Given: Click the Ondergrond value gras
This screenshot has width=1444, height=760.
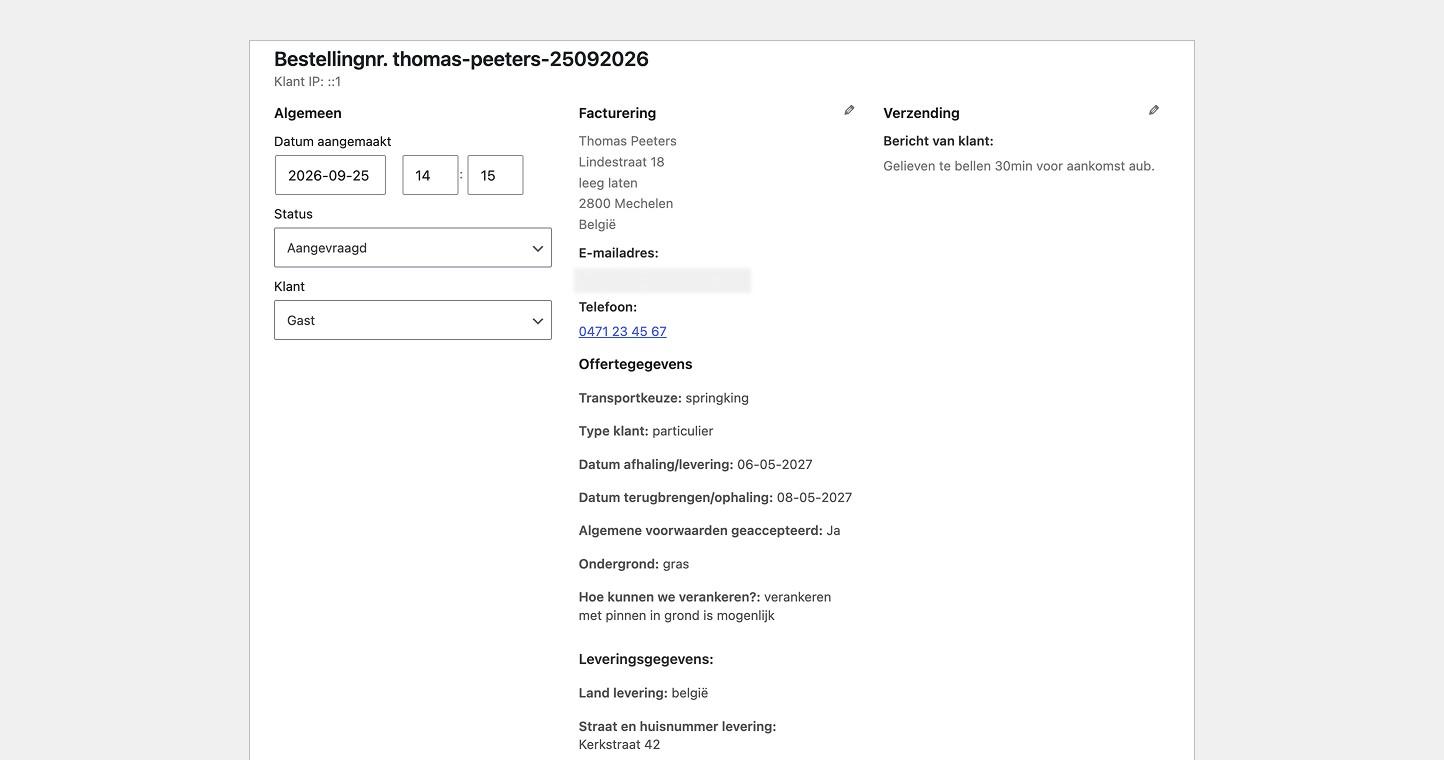Looking at the screenshot, I should 676,564.
